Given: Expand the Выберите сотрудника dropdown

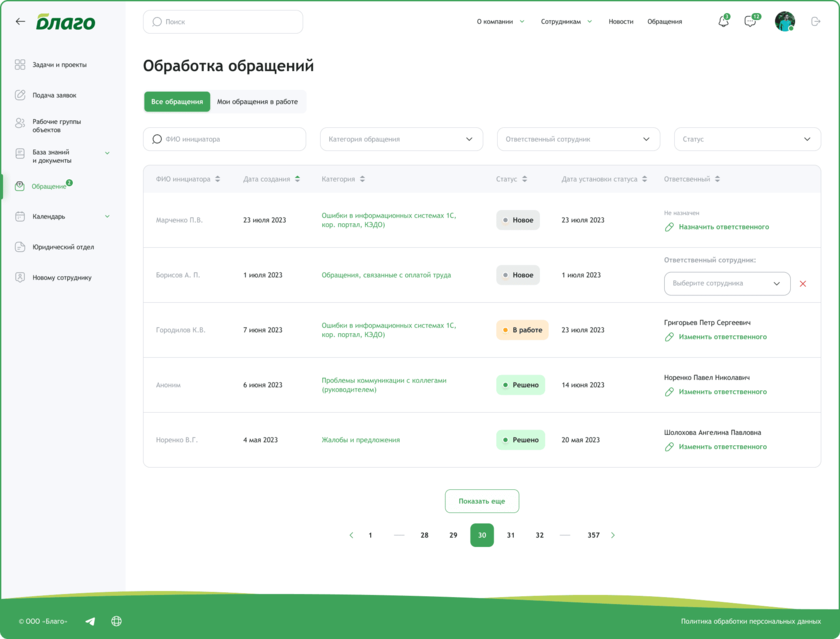Looking at the screenshot, I should click(x=727, y=284).
